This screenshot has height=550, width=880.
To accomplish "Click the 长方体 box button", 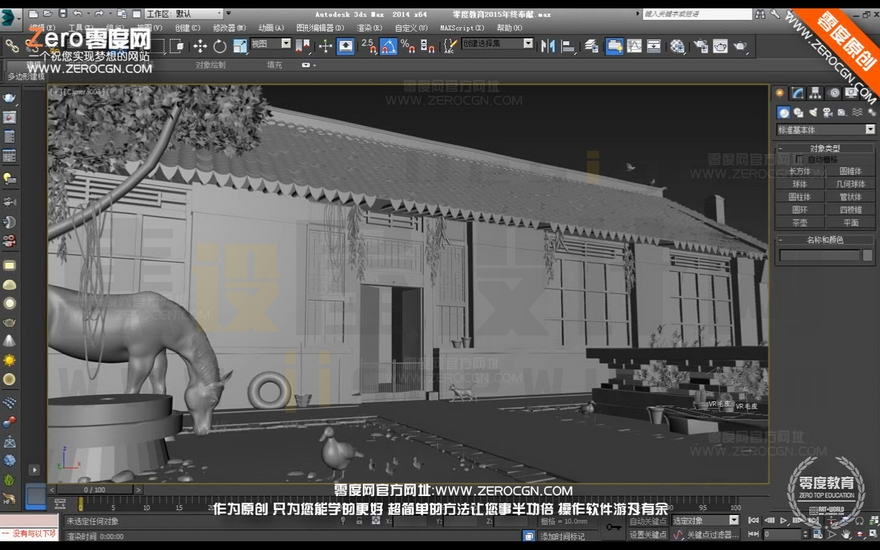I will (x=800, y=171).
